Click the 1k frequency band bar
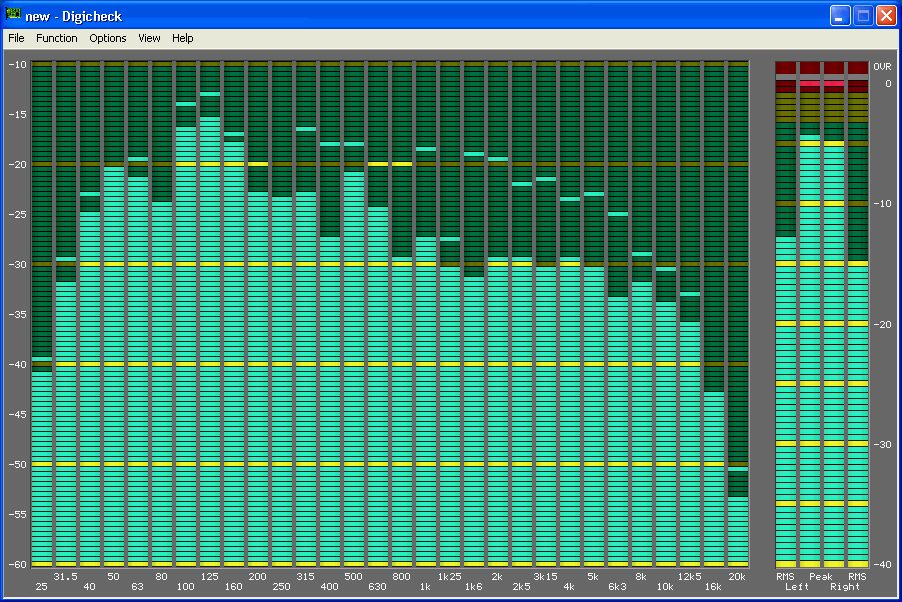 [426, 400]
